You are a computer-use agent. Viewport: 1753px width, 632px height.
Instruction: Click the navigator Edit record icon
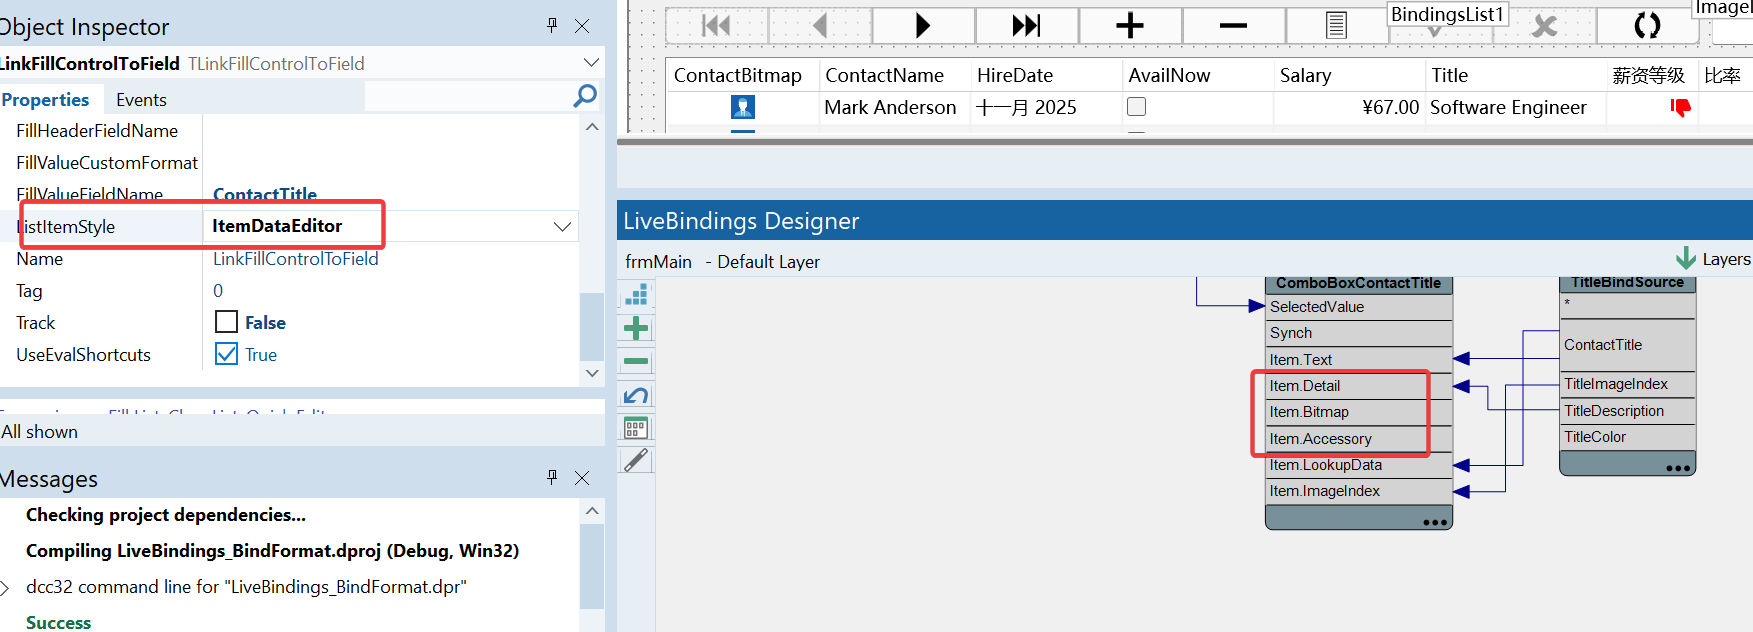click(x=1337, y=25)
